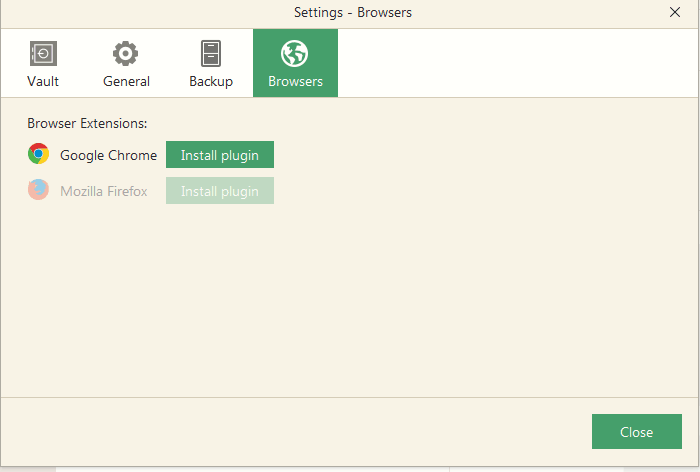Go to the Backup tab label
The image size is (700, 472).
point(211,82)
